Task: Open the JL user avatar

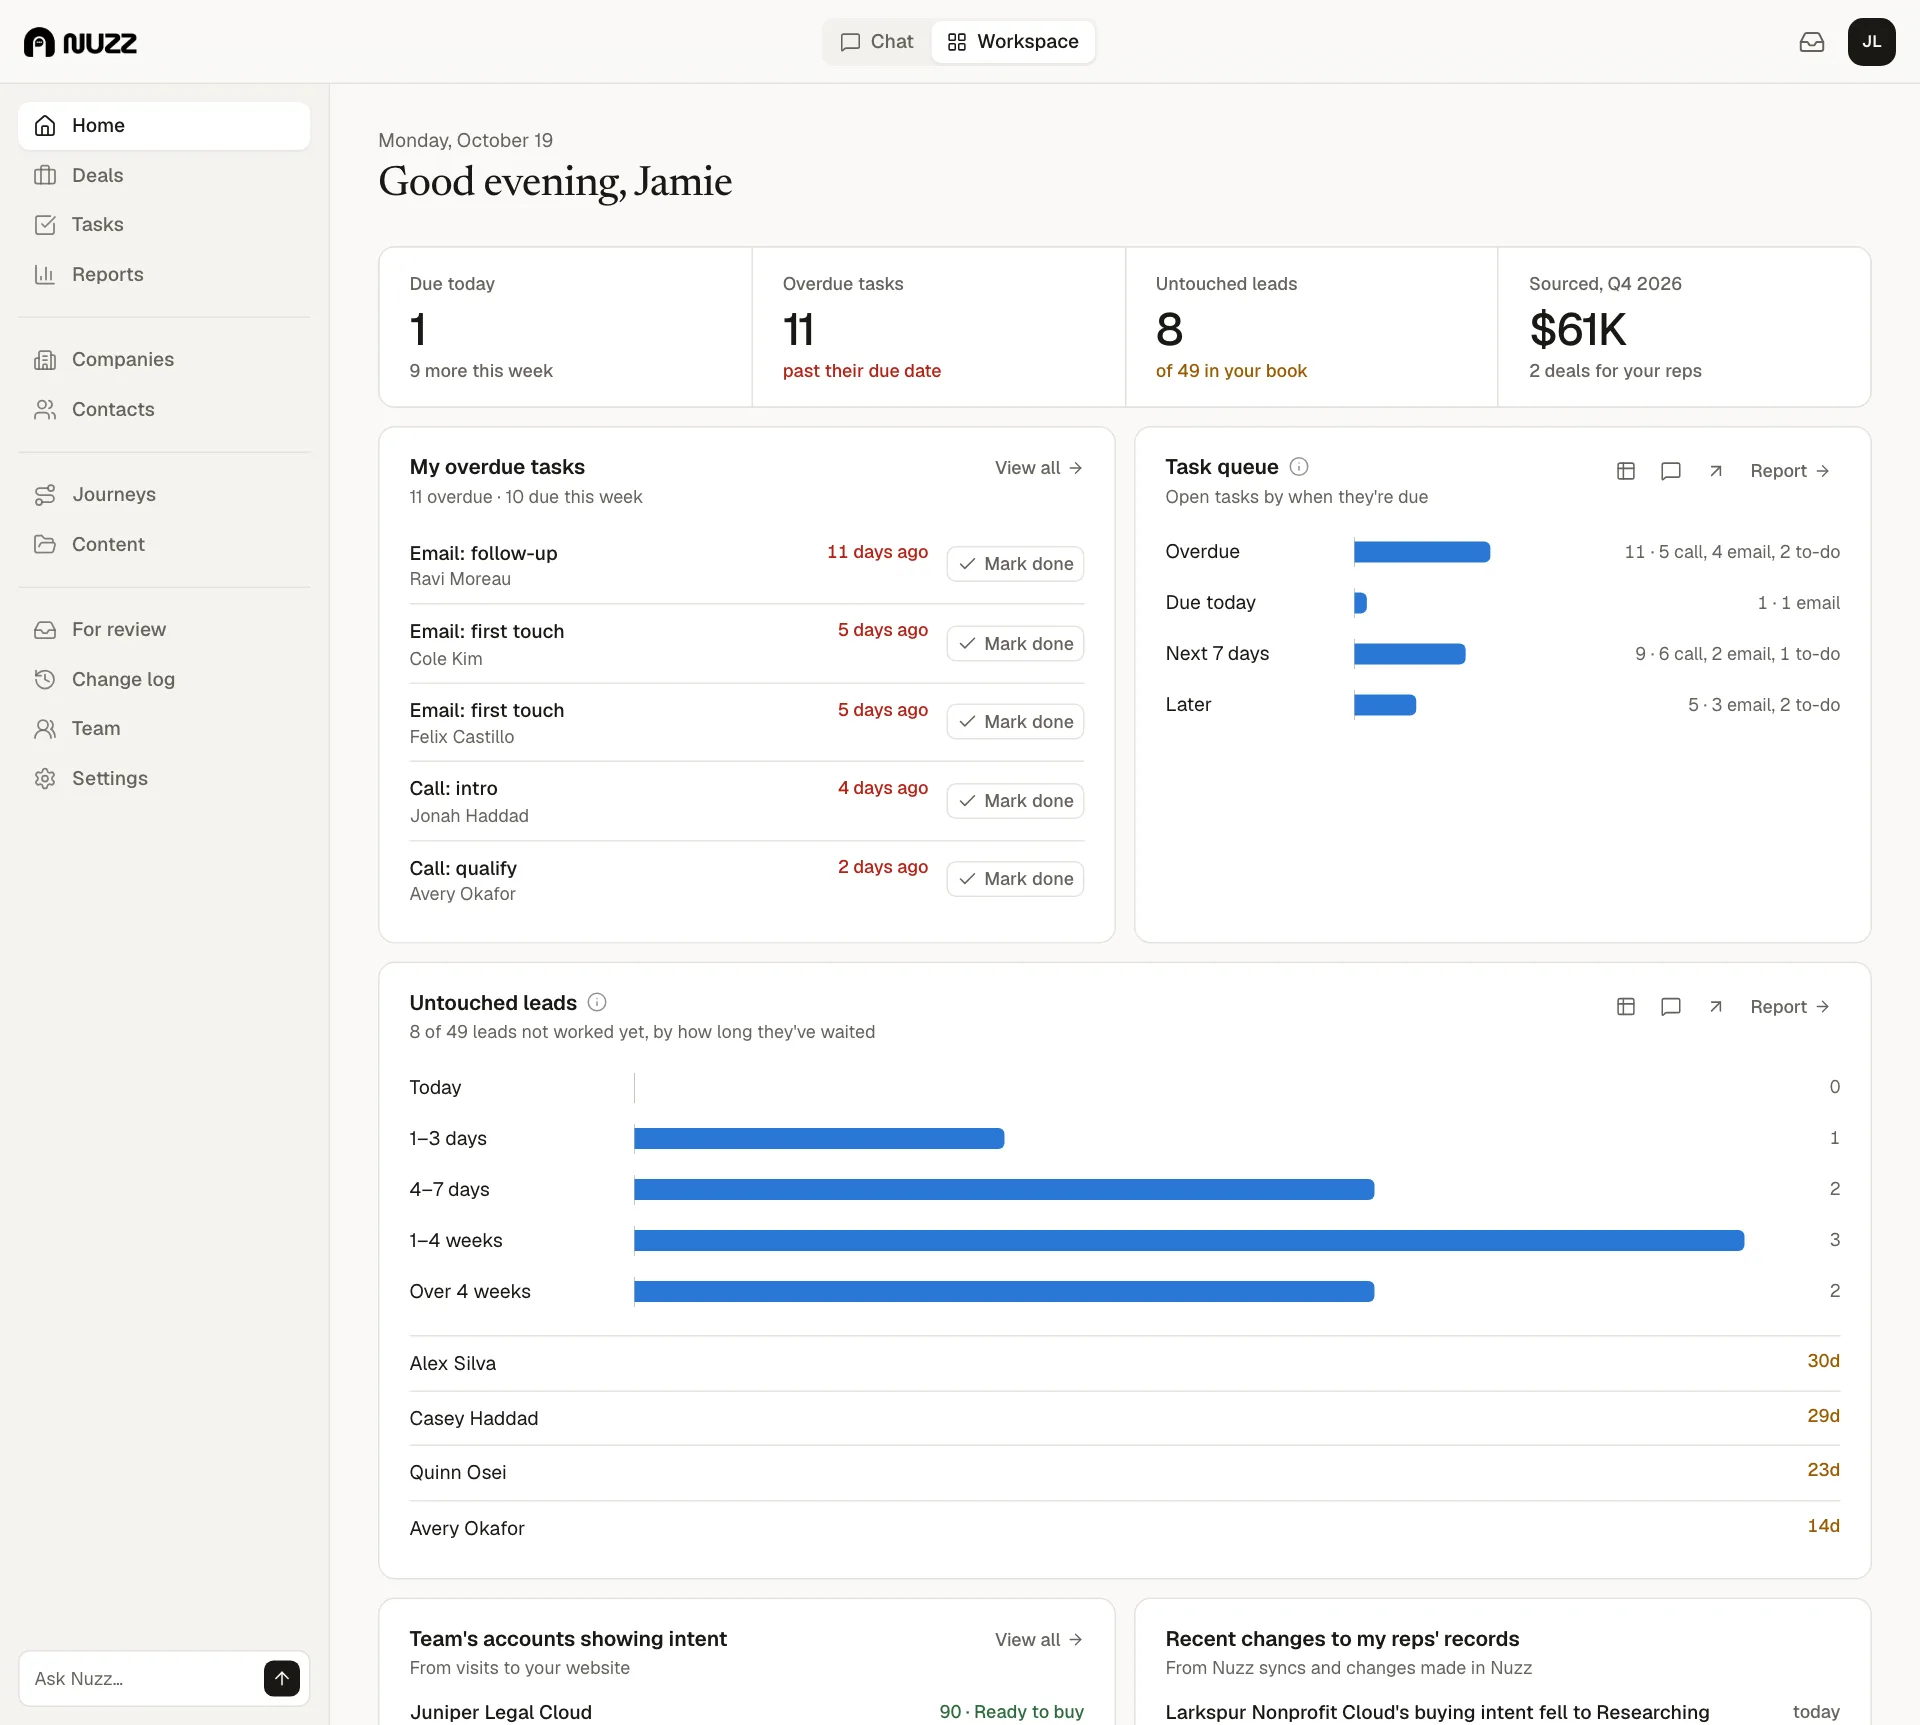Action: tap(1871, 42)
